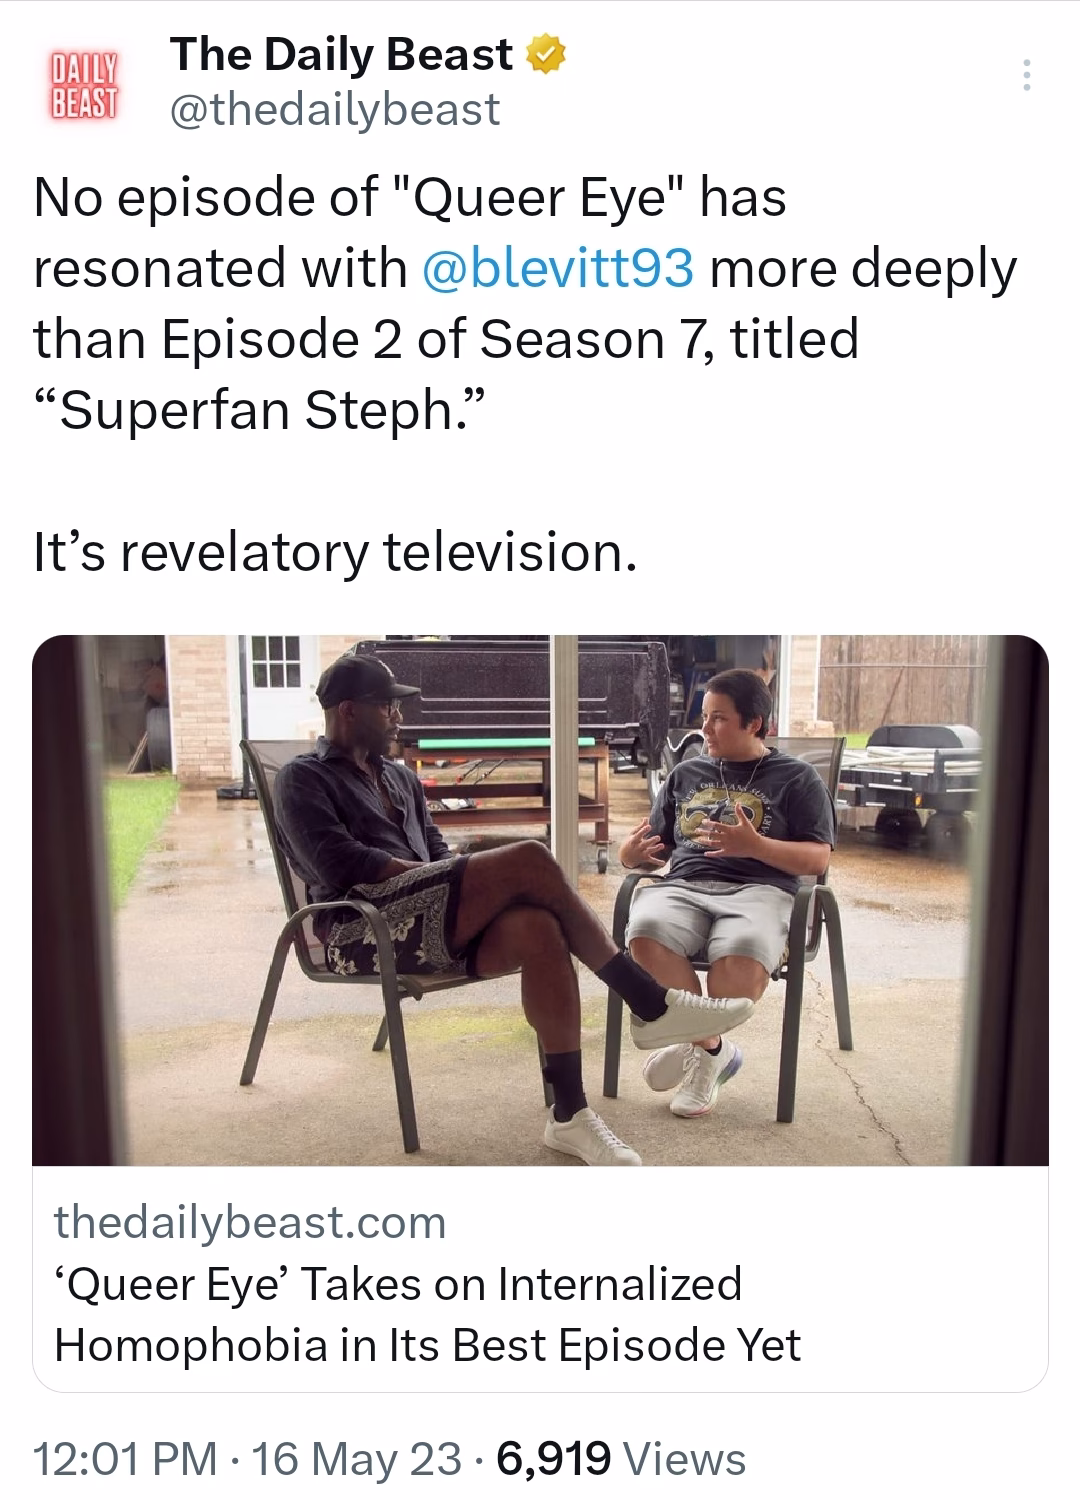1080x1500 pixels.
Task: Click the 6,919 view count number
Action: coord(552,1458)
